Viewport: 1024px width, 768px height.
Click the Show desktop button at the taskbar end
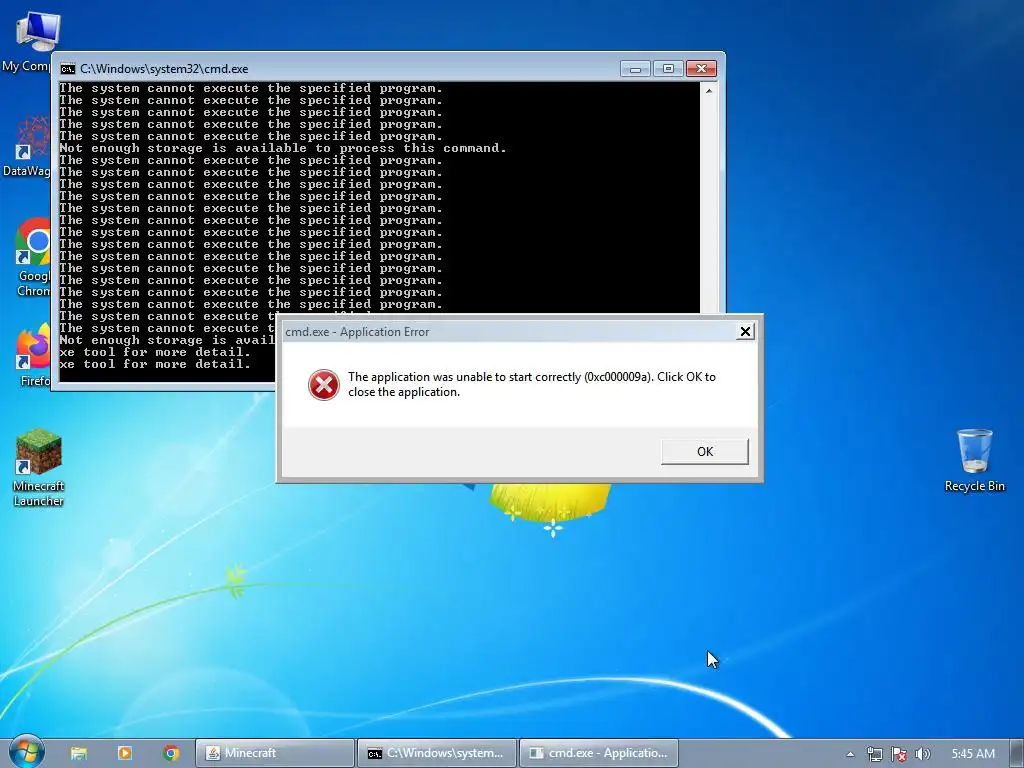pos(1017,753)
